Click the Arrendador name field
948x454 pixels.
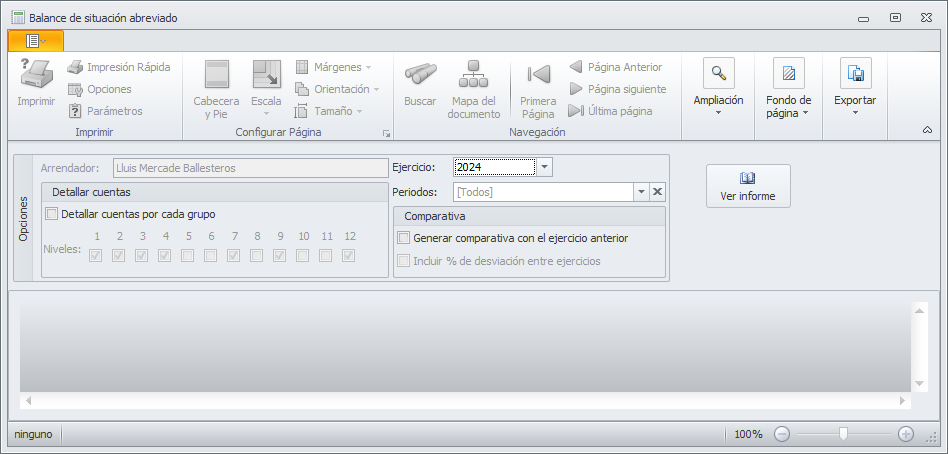click(250, 168)
